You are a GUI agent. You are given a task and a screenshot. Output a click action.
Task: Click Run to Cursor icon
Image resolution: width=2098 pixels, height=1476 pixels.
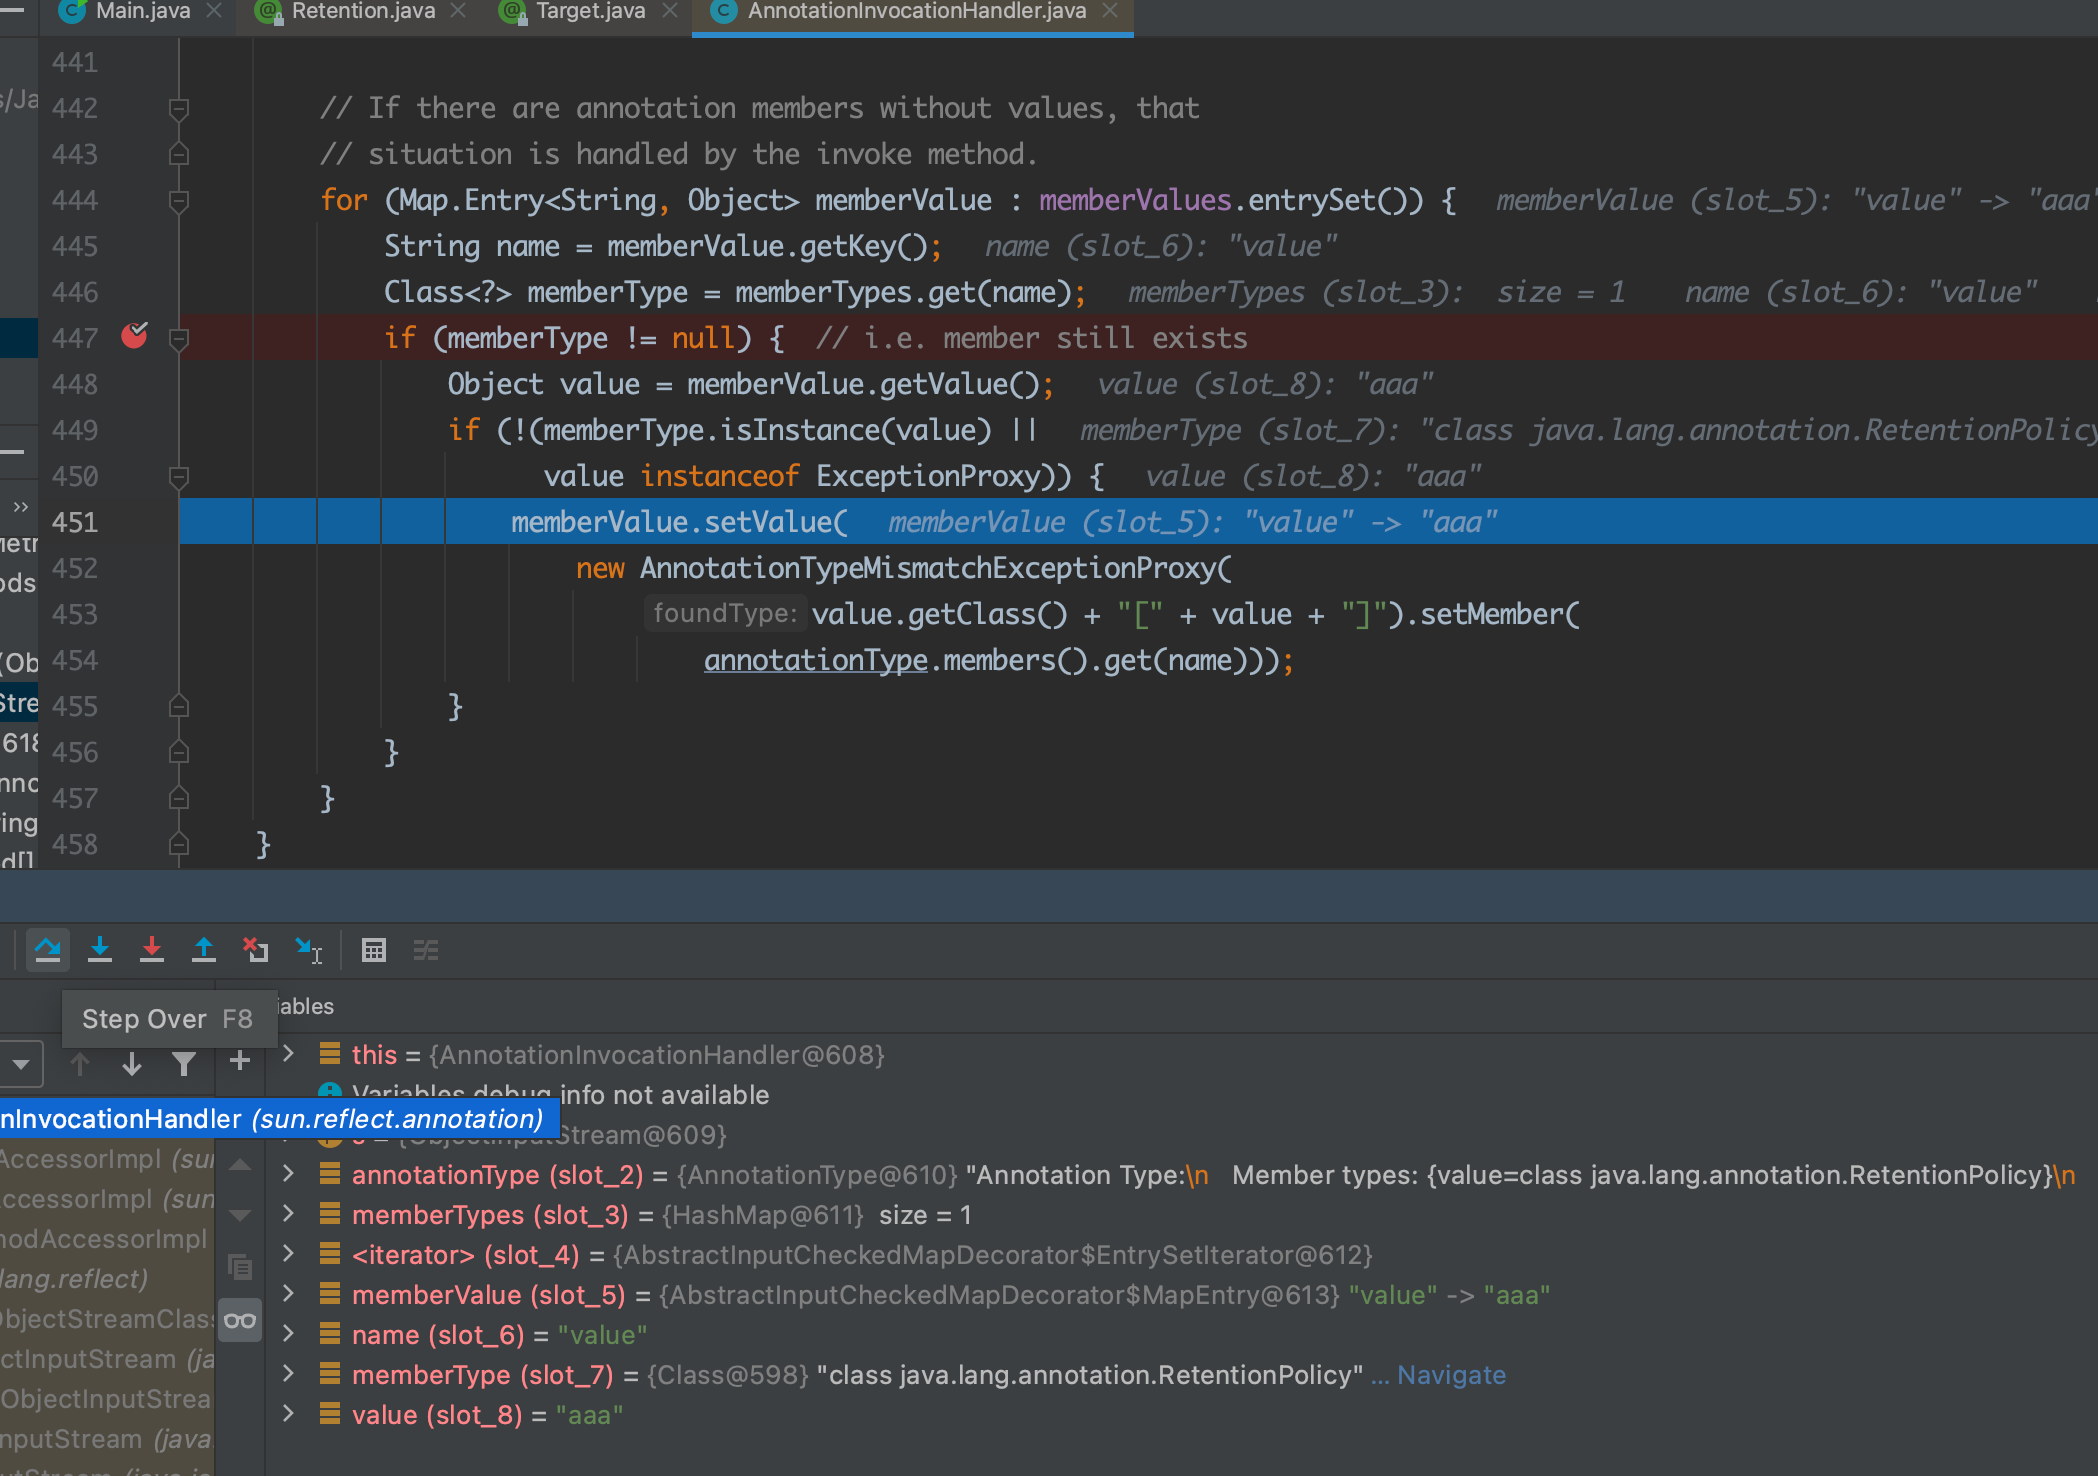tap(308, 949)
